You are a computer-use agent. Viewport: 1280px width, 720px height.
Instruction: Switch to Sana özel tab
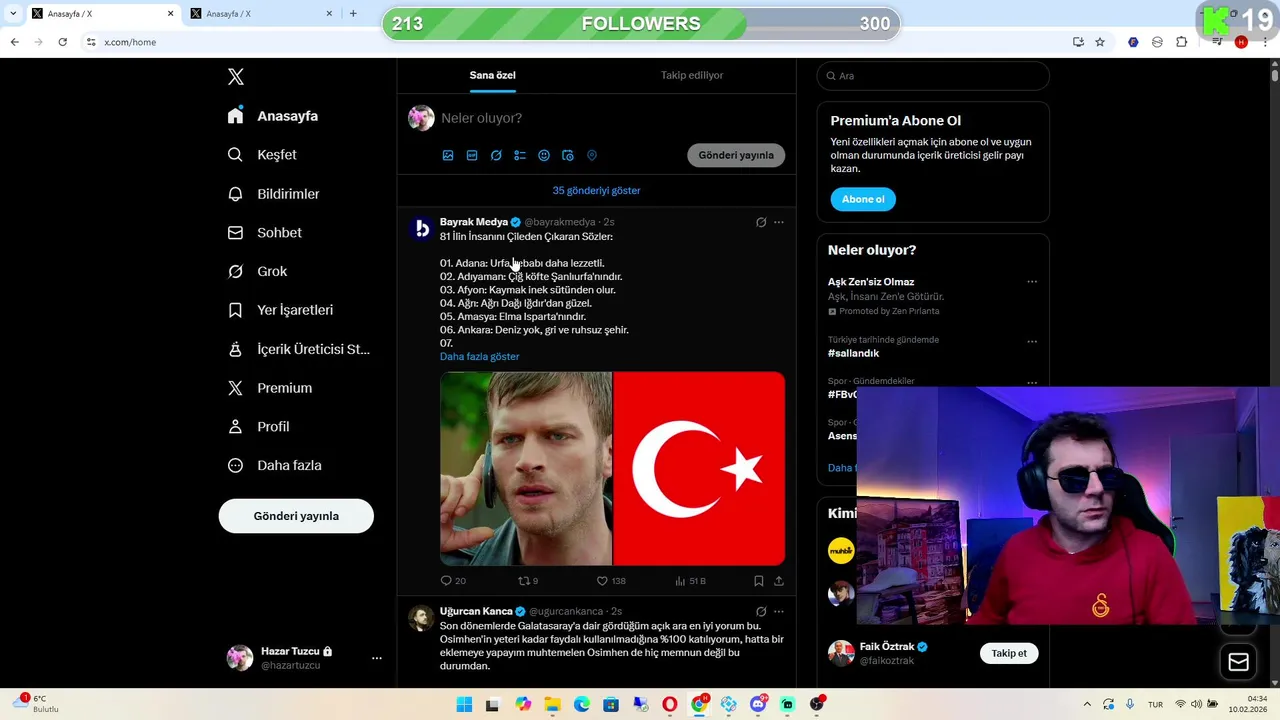click(x=493, y=75)
